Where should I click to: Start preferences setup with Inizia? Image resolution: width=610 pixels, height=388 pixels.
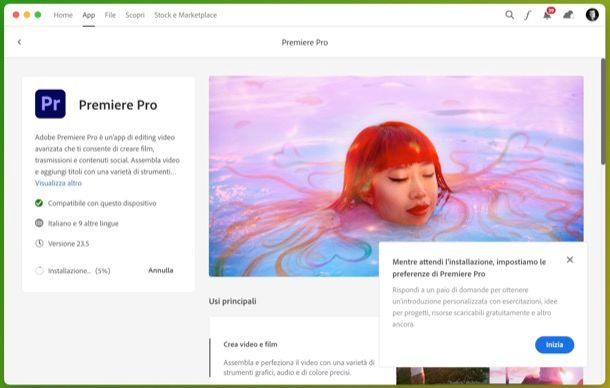pyautogui.click(x=554, y=345)
